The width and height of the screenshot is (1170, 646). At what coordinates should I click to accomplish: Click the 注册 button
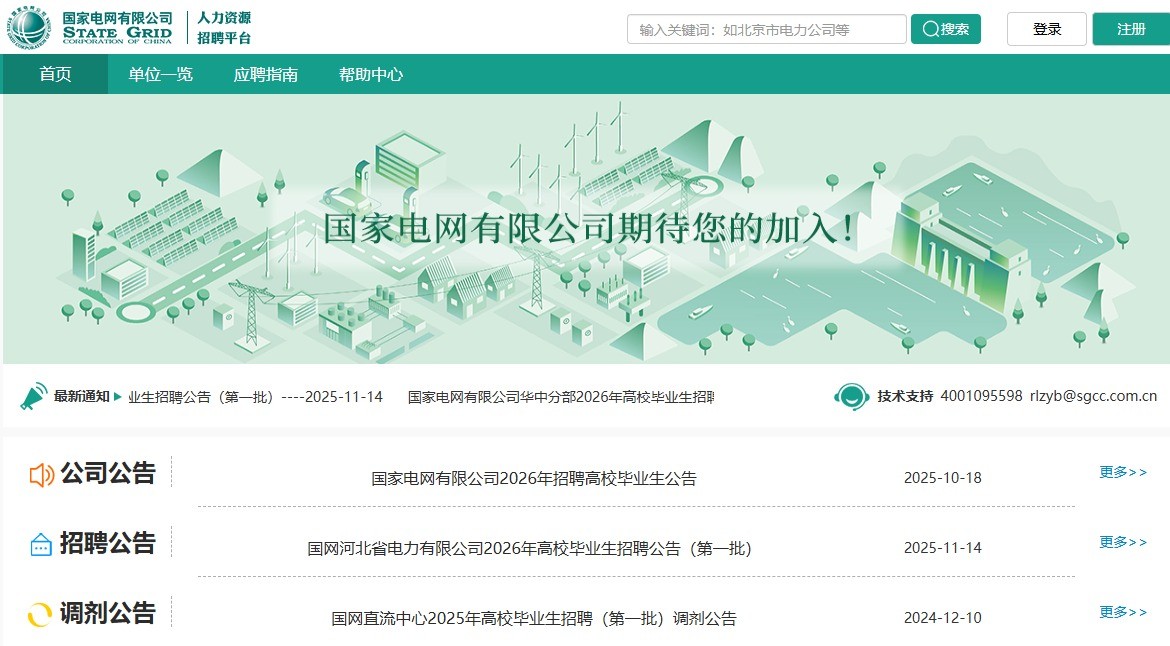pyautogui.click(x=1129, y=29)
